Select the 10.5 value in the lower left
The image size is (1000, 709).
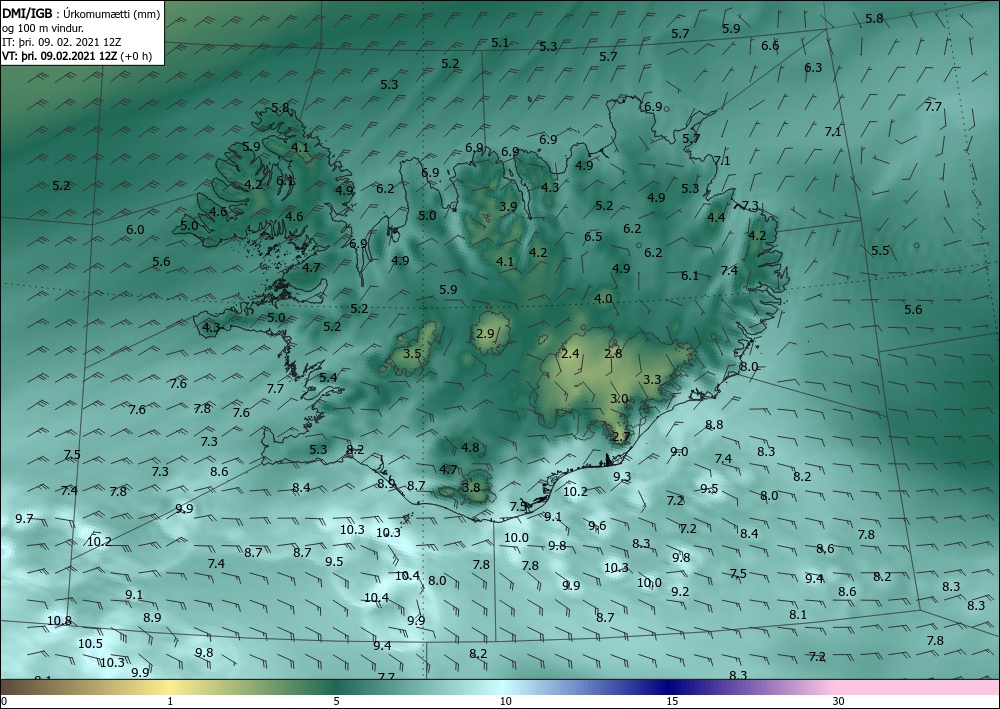point(91,643)
